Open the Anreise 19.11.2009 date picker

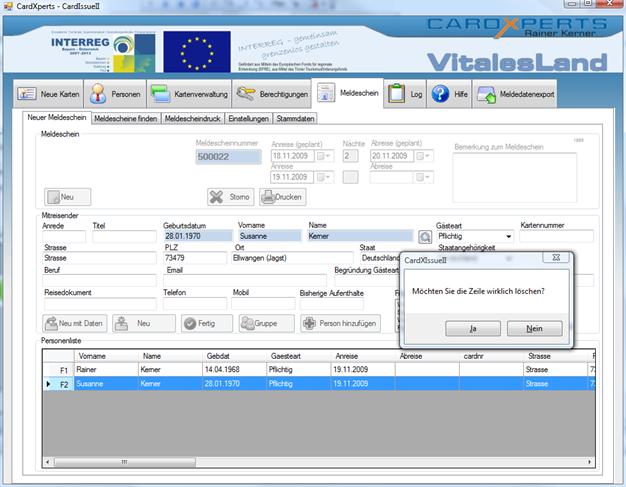[x=324, y=177]
